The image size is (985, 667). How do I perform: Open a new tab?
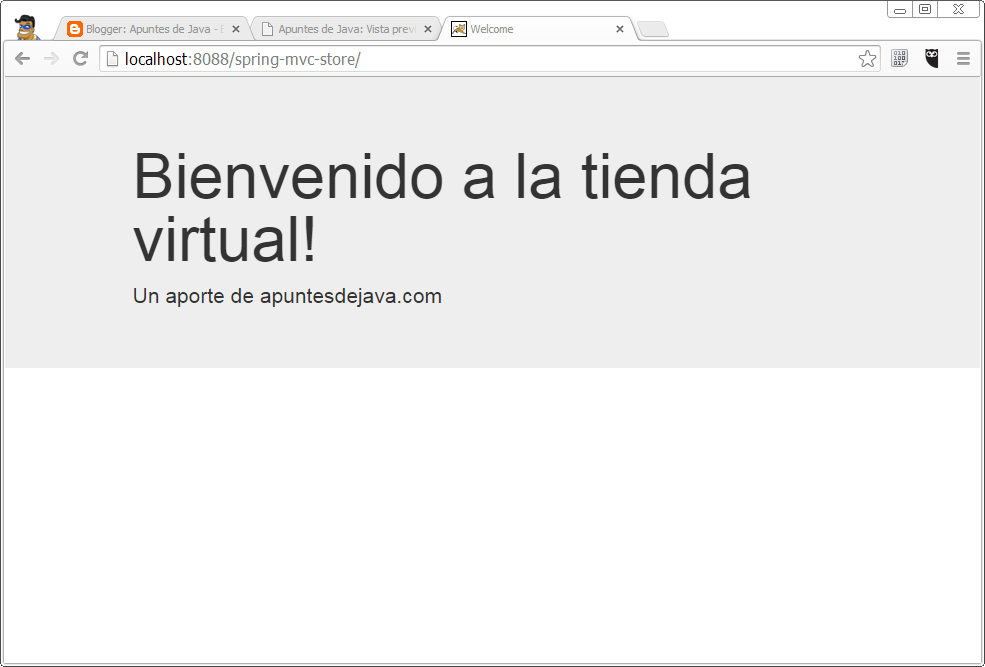653,29
